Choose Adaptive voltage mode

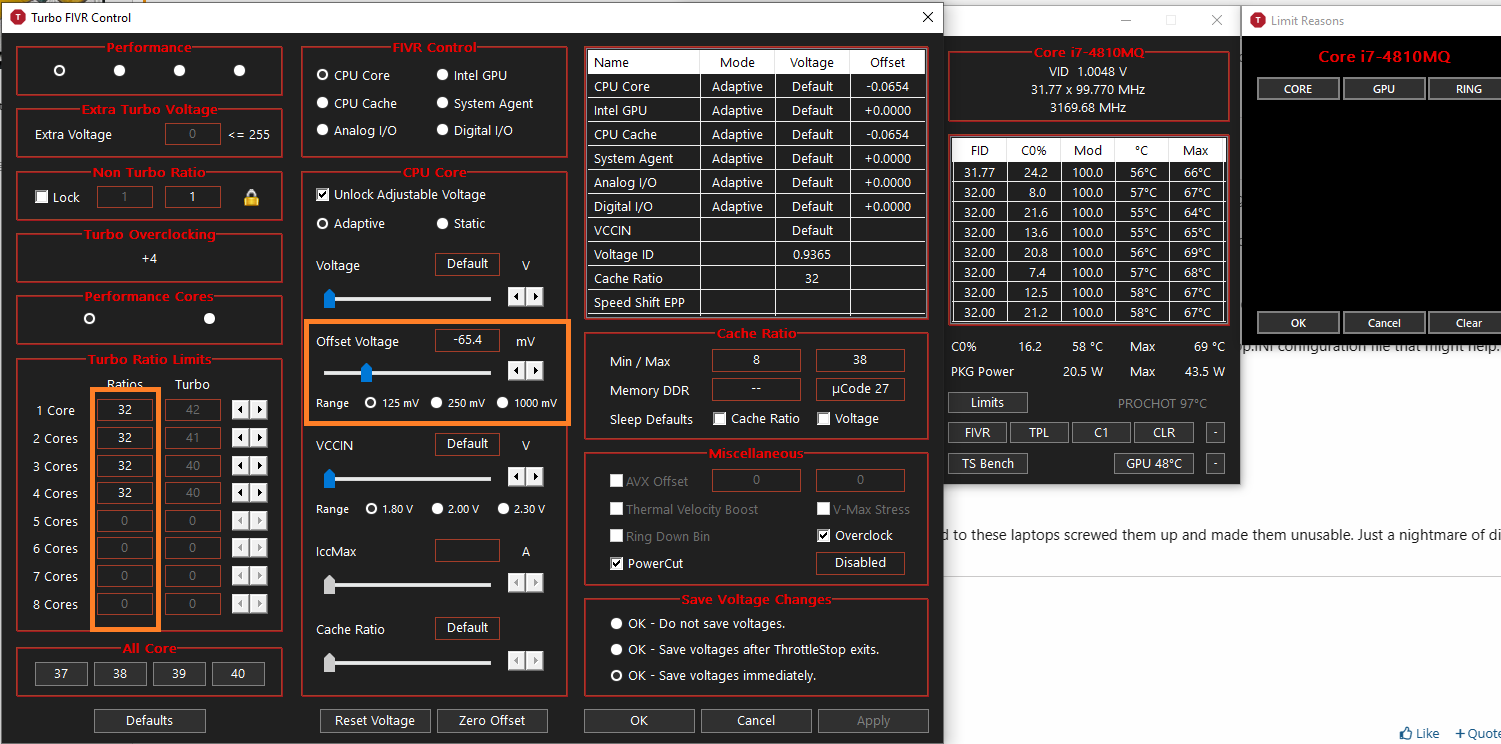[322, 223]
